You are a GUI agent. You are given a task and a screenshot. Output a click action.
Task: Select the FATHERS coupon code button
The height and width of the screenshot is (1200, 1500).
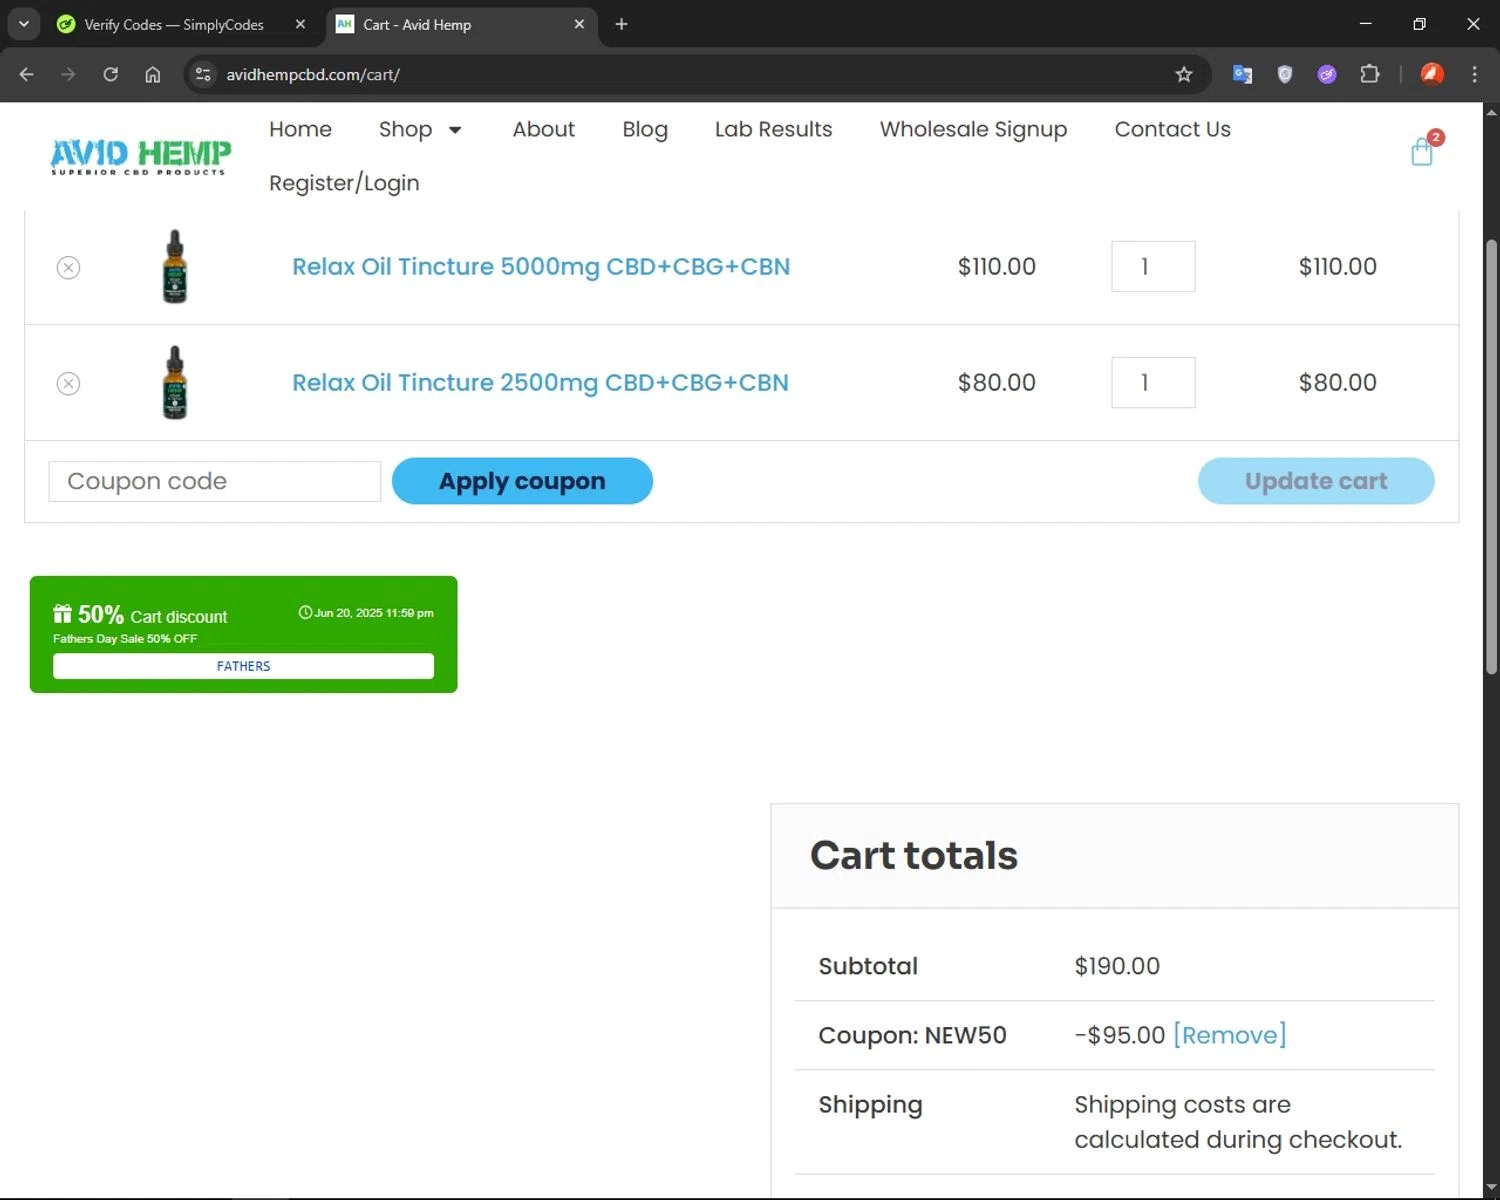click(243, 666)
